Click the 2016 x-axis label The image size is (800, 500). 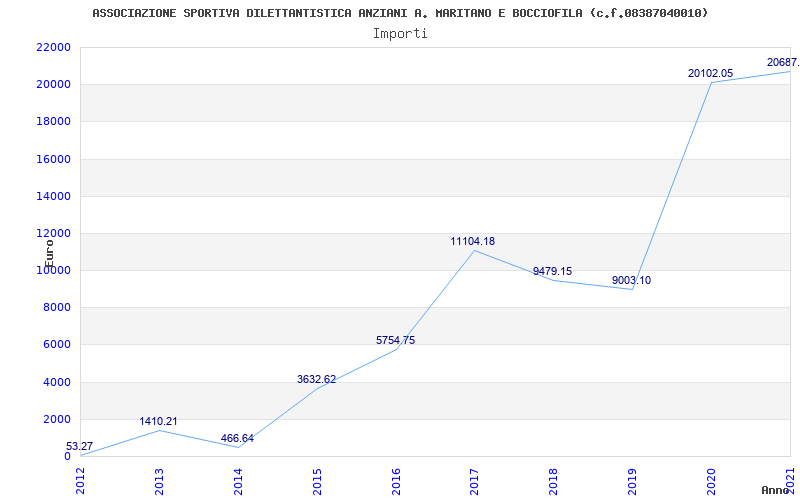click(x=395, y=481)
